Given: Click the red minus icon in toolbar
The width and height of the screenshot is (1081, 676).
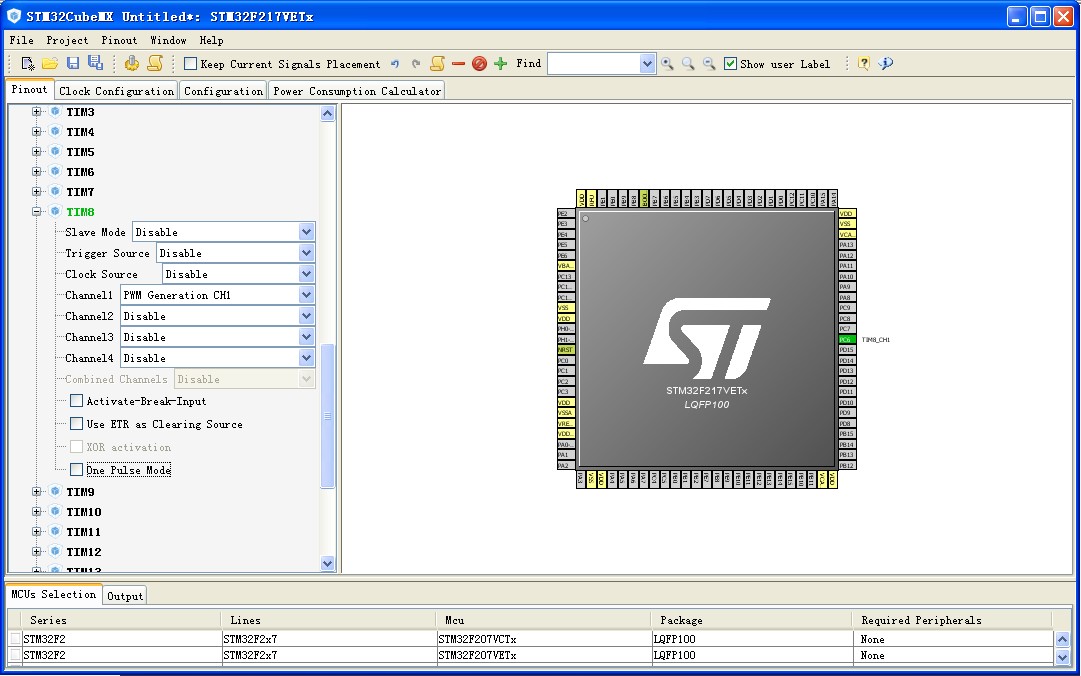Looking at the screenshot, I should (x=458, y=63).
